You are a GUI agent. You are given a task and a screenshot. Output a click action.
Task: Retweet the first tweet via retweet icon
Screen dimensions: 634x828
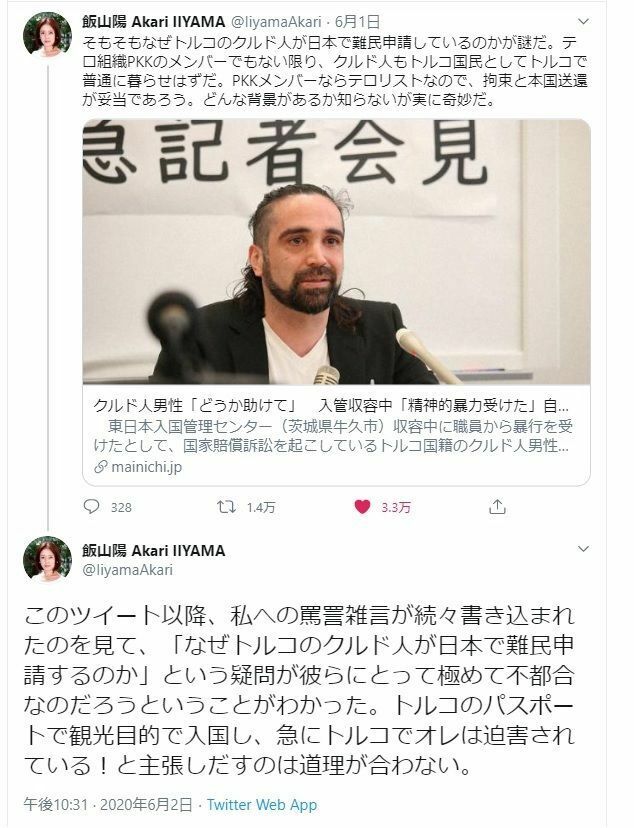click(226, 507)
